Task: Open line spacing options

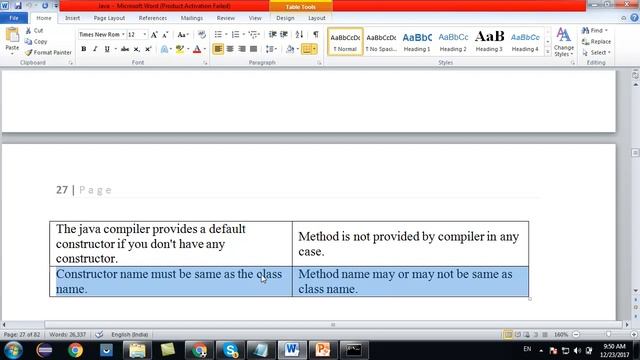Action: tap(271, 49)
